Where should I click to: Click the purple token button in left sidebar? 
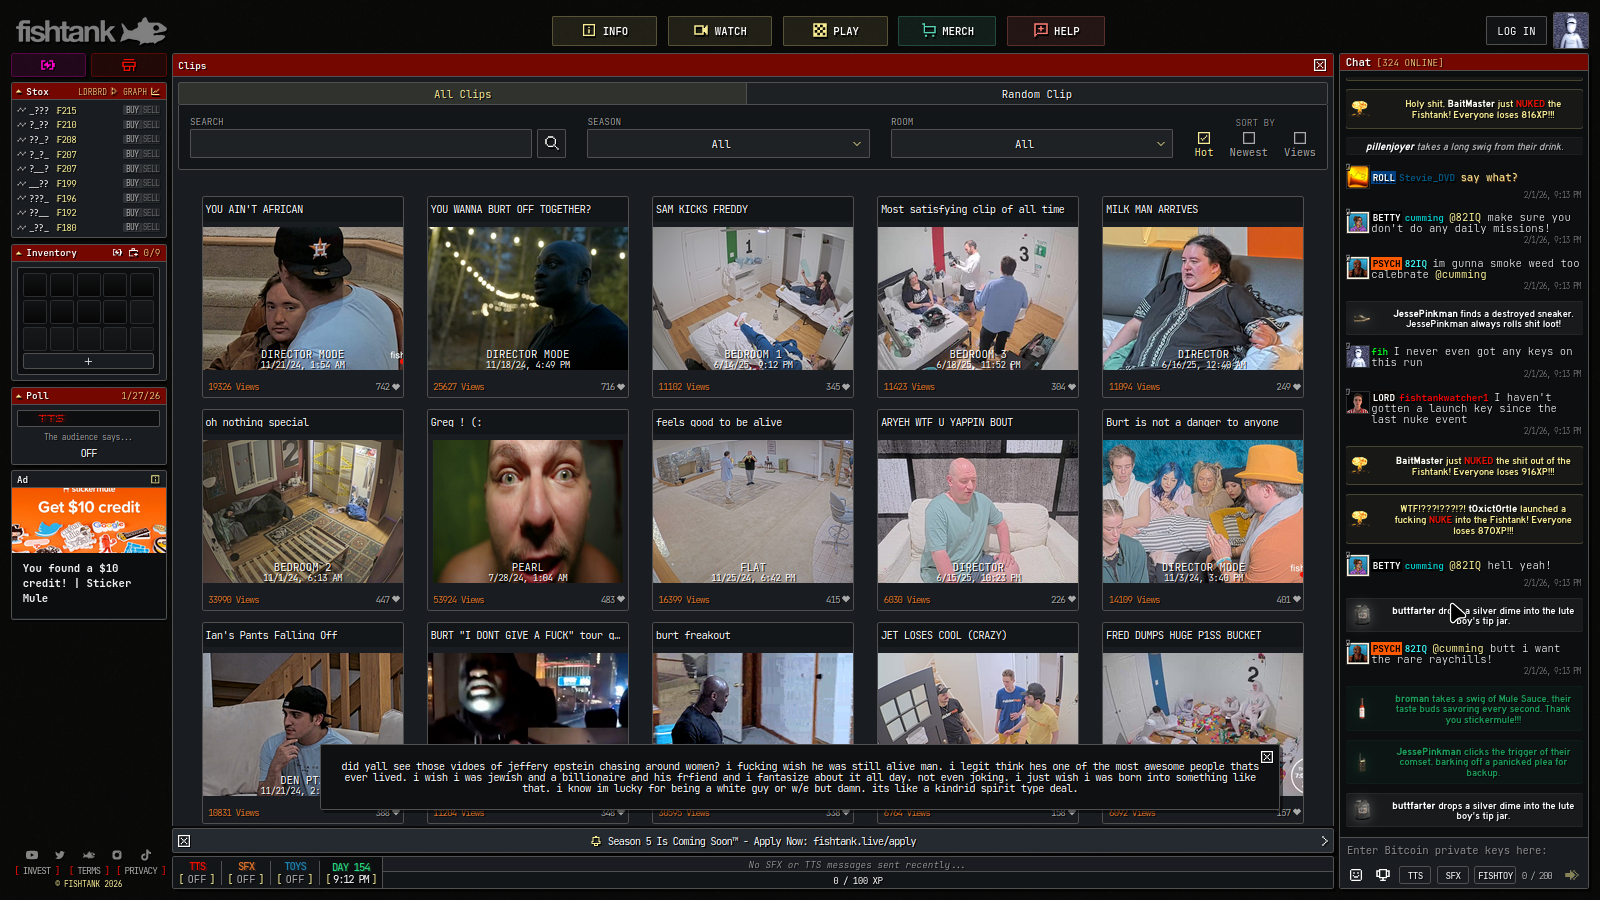(x=48, y=65)
